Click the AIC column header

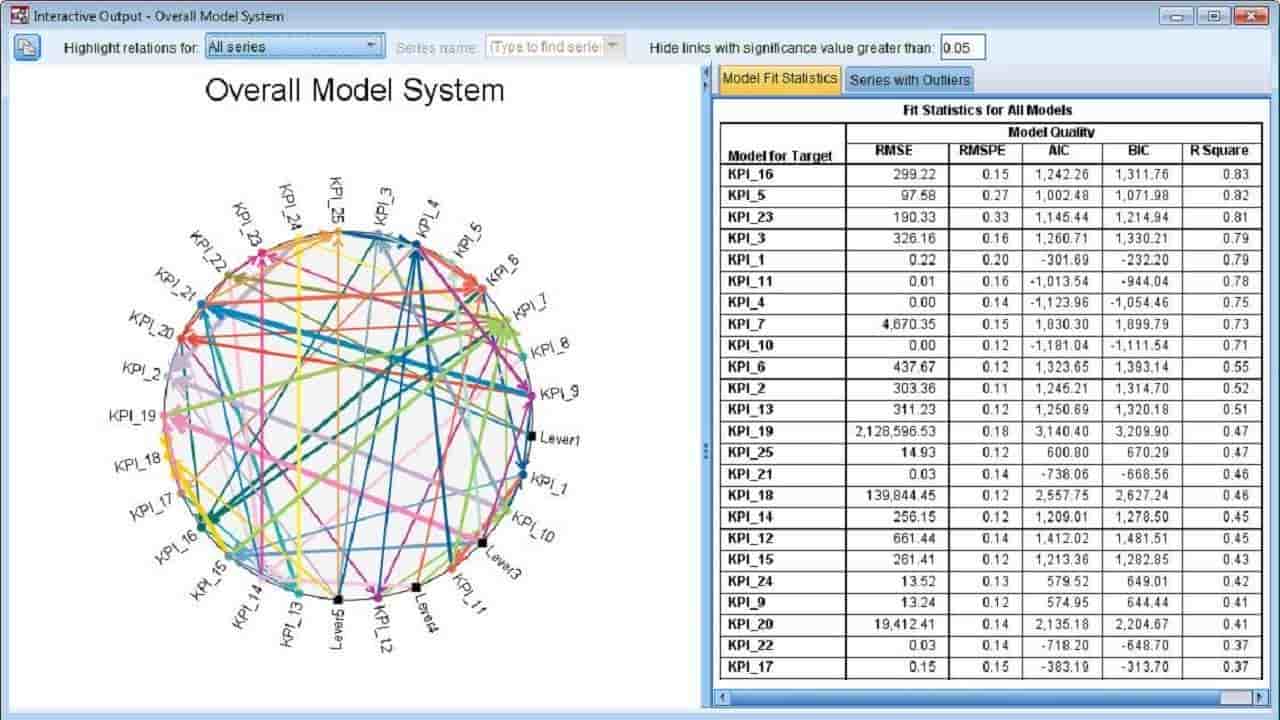click(1057, 150)
